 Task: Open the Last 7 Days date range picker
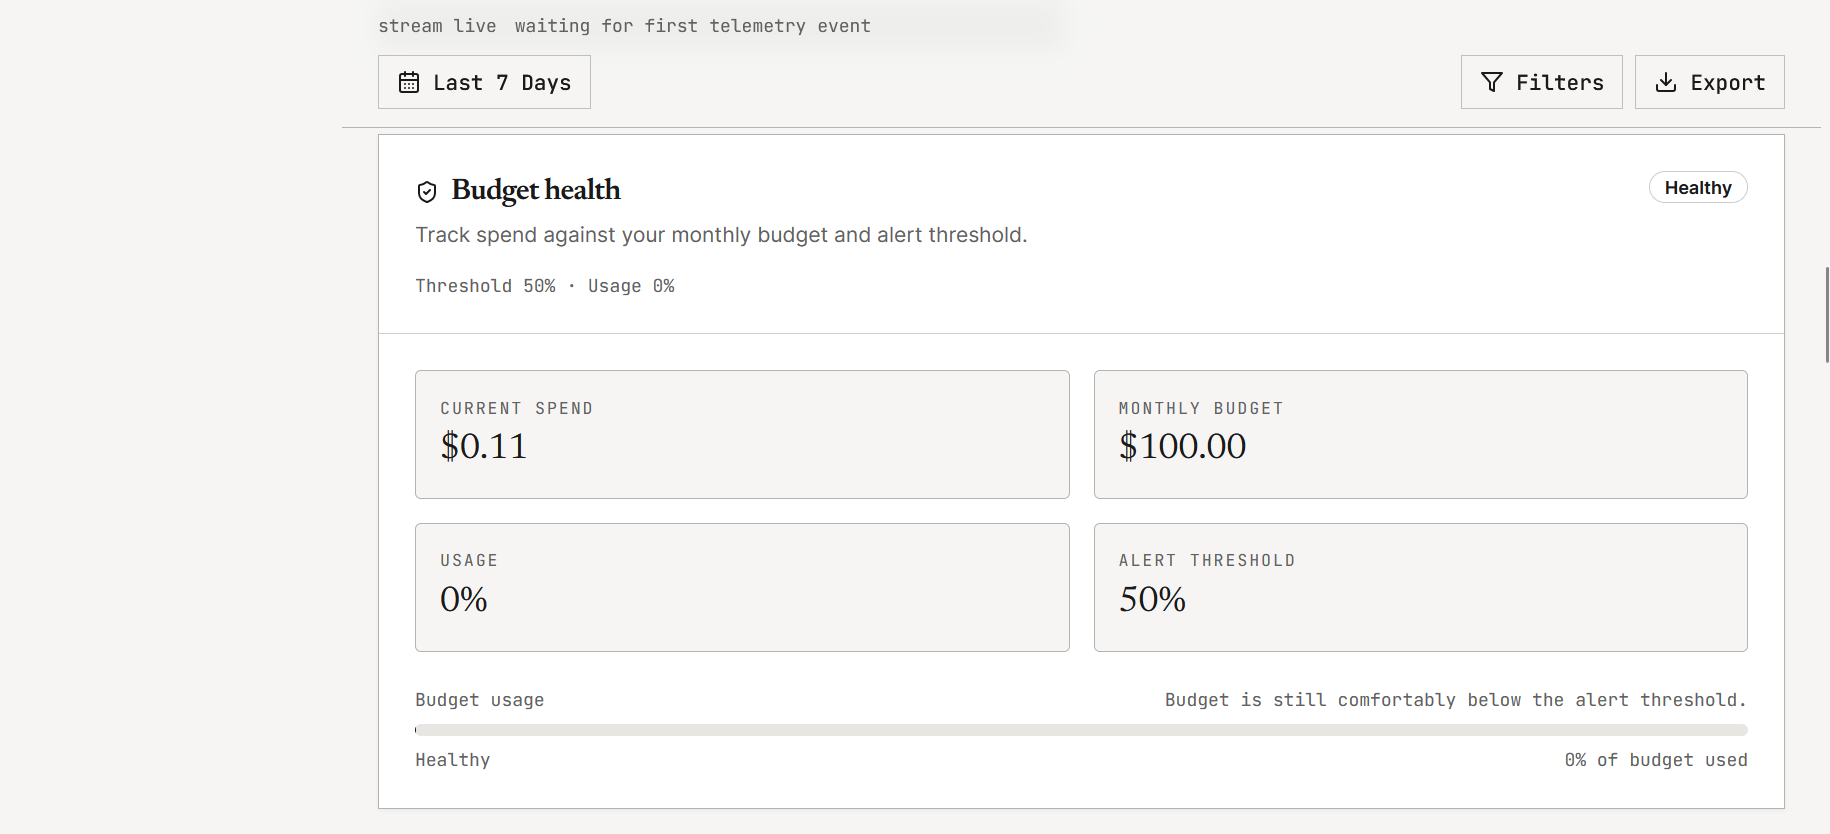click(x=484, y=82)
